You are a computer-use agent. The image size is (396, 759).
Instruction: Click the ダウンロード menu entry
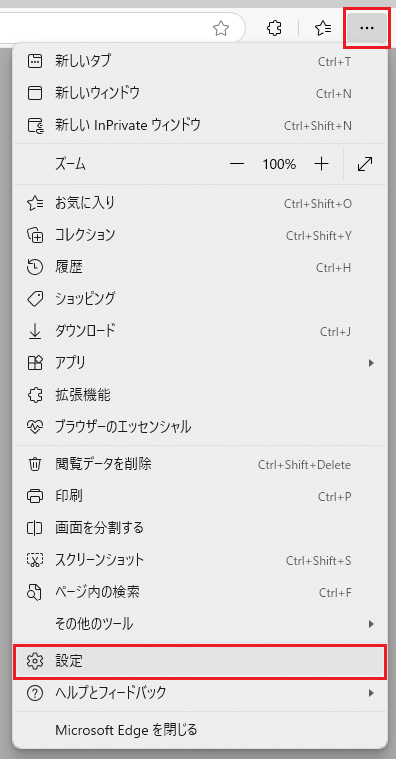pyautogui.click(x=200, y=331)
